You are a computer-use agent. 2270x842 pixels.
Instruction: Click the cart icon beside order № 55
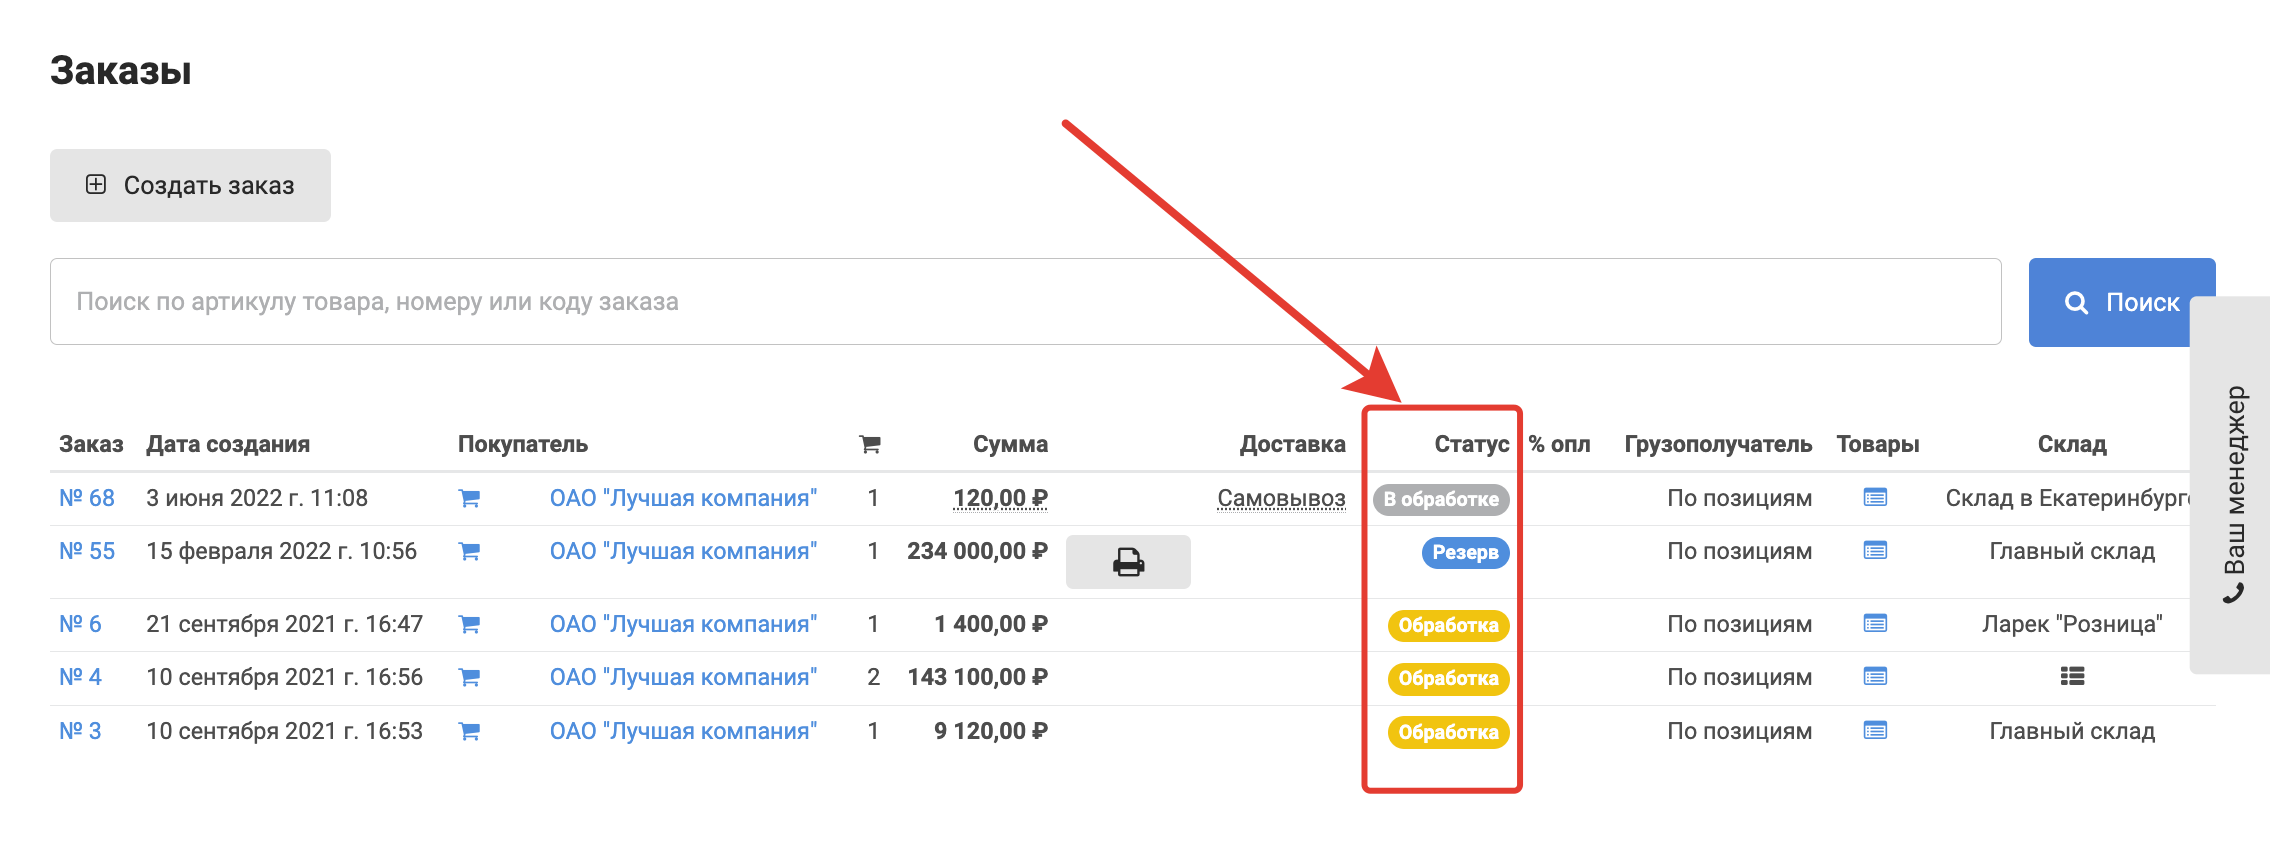pyautogui.click(x=469, y=551)
